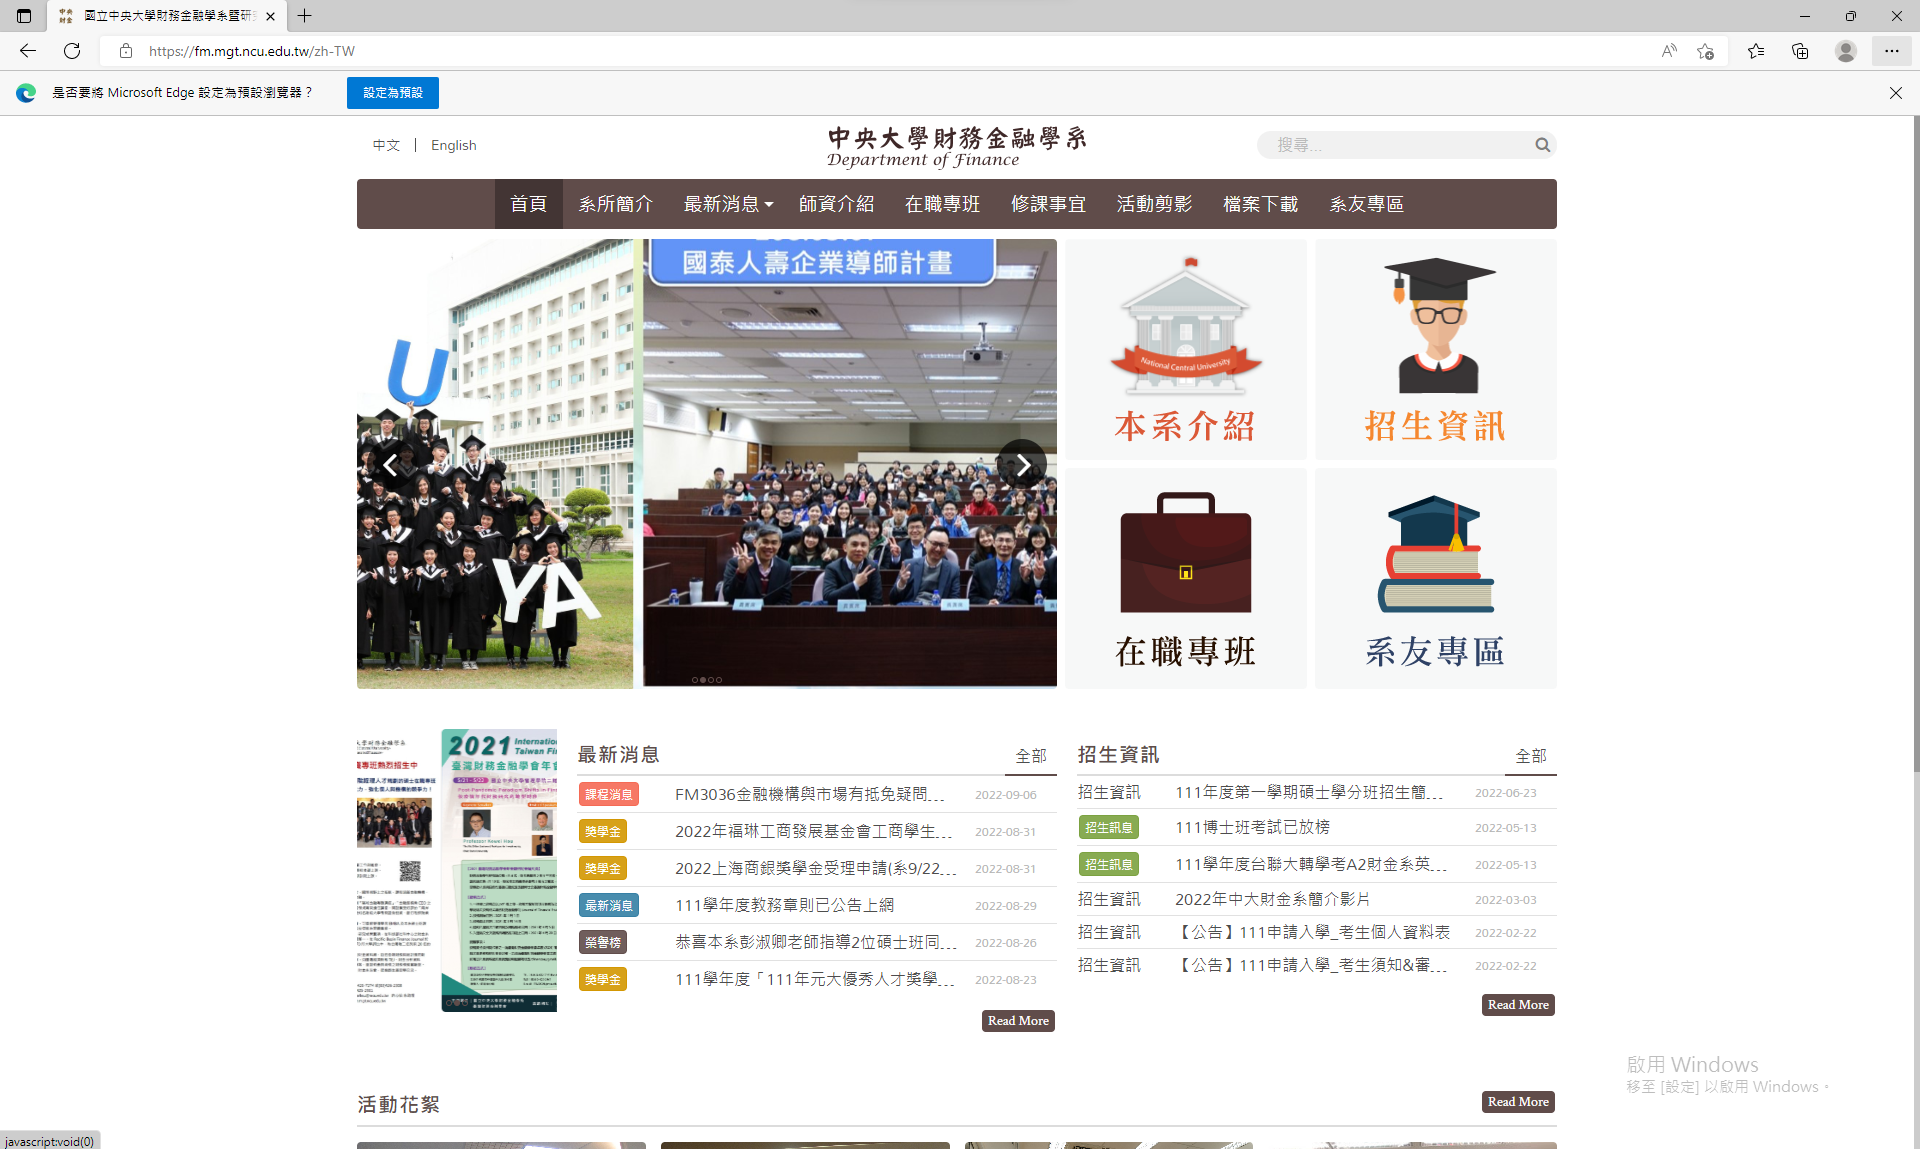Image resolution: width=1920 pixels, height=1149 pixels.
Task: Click the browser address bar URL
Action: [x=252, y=51]
